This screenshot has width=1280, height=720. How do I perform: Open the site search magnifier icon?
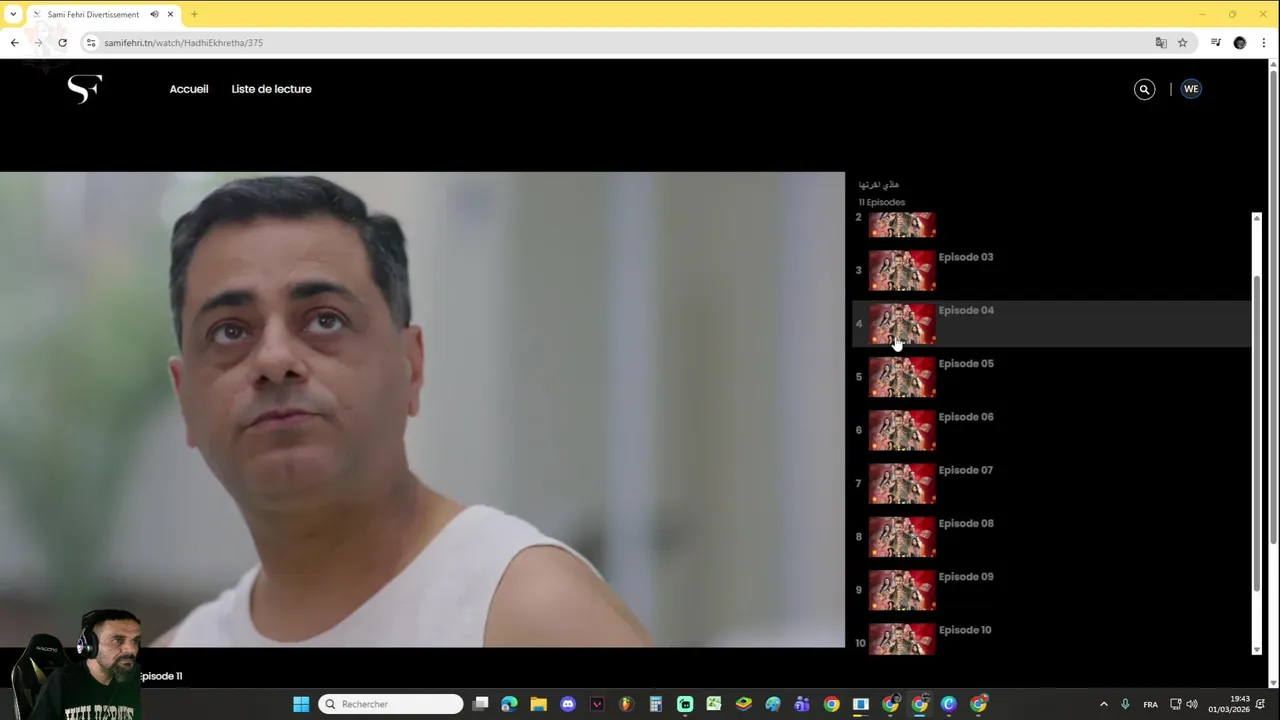[x=1144, y=89]
